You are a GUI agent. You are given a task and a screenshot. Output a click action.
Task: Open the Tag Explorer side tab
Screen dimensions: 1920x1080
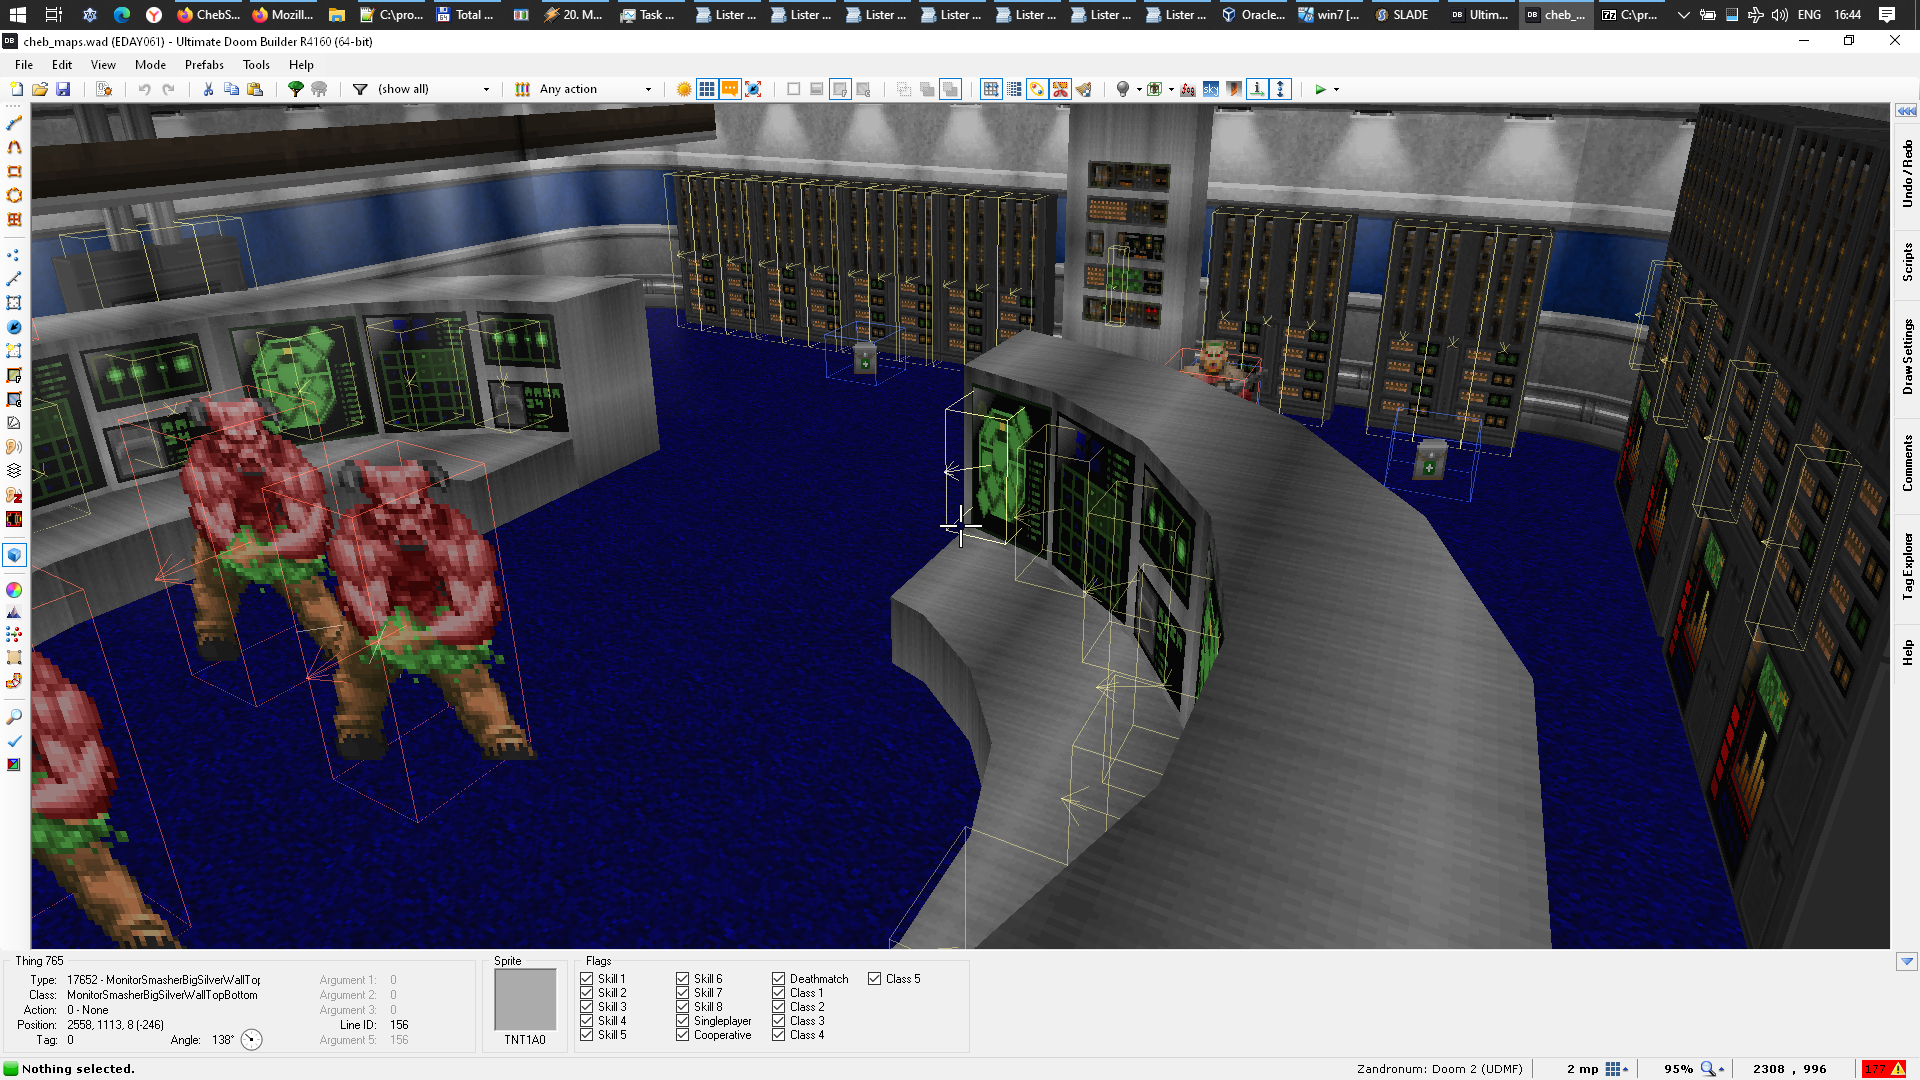click(x=1907, y=565)
